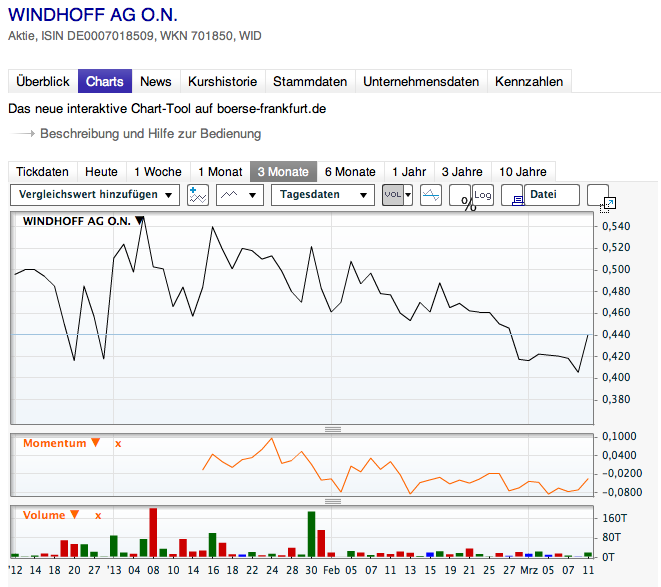The height and width of the screenshot is (587, 661).
Task: Open the Stammdaten tab
Action: click(310, 81)
